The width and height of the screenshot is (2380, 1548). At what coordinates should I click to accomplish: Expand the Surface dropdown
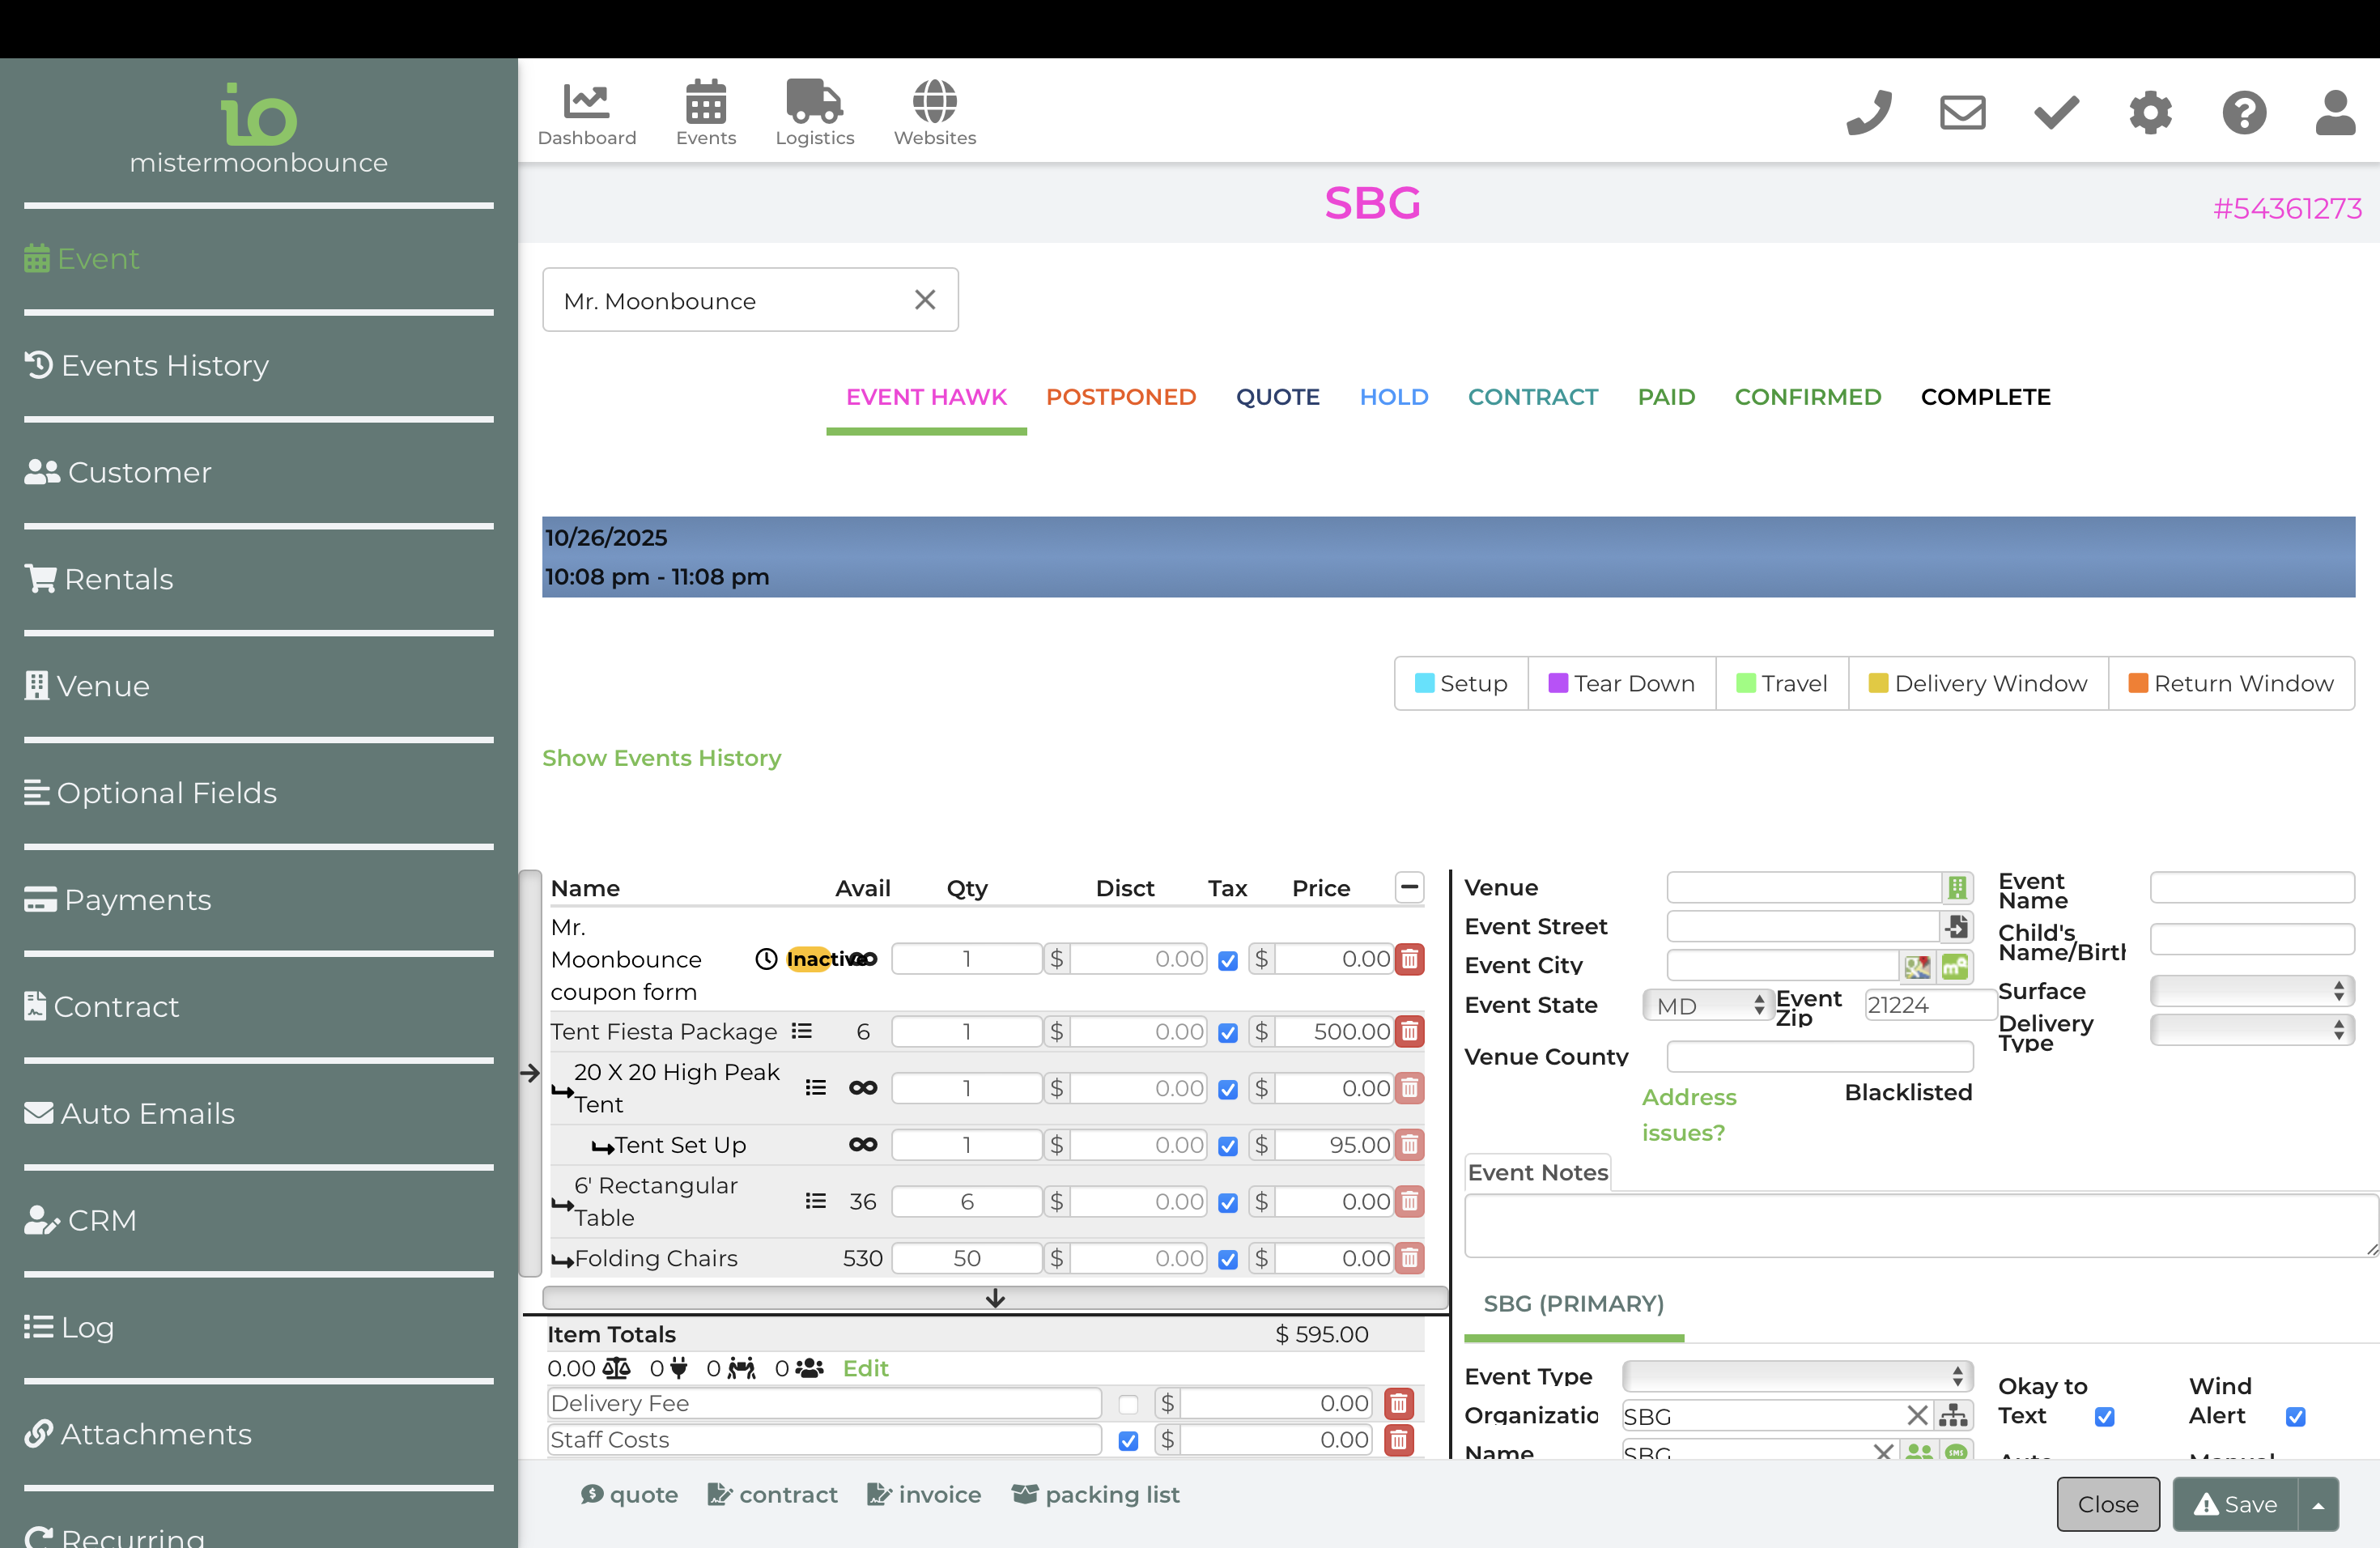click(2251, 991)
